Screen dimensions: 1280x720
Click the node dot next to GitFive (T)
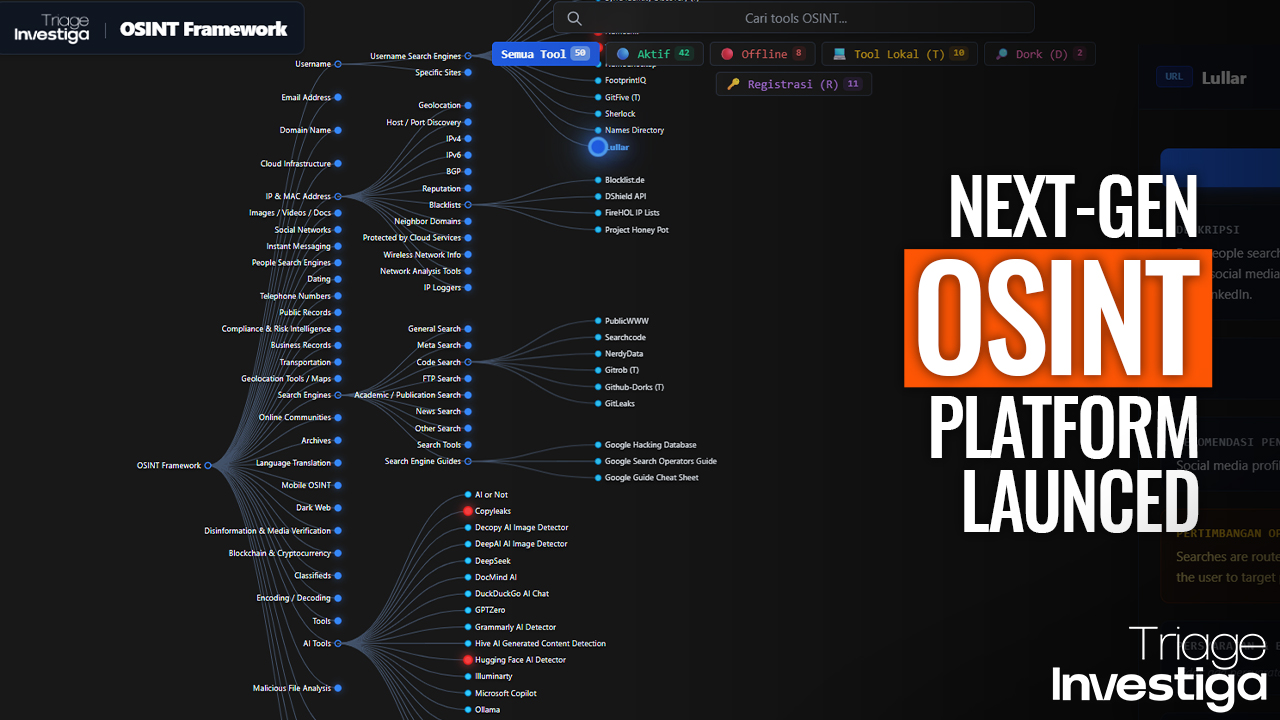598,97
